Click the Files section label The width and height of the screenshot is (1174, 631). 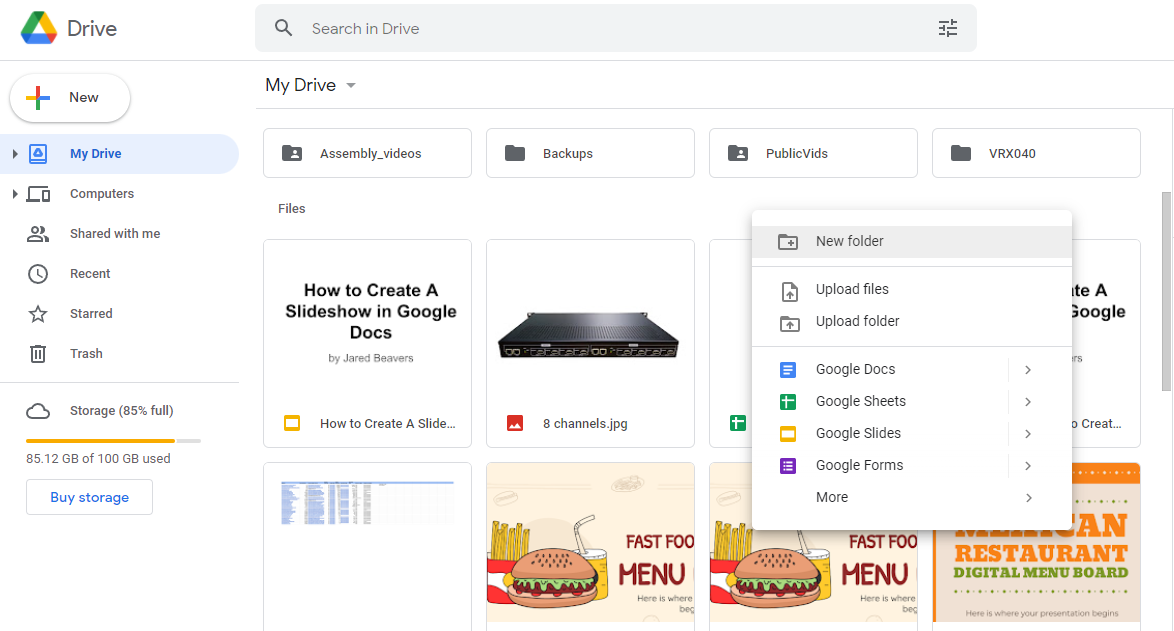[291, 209]
